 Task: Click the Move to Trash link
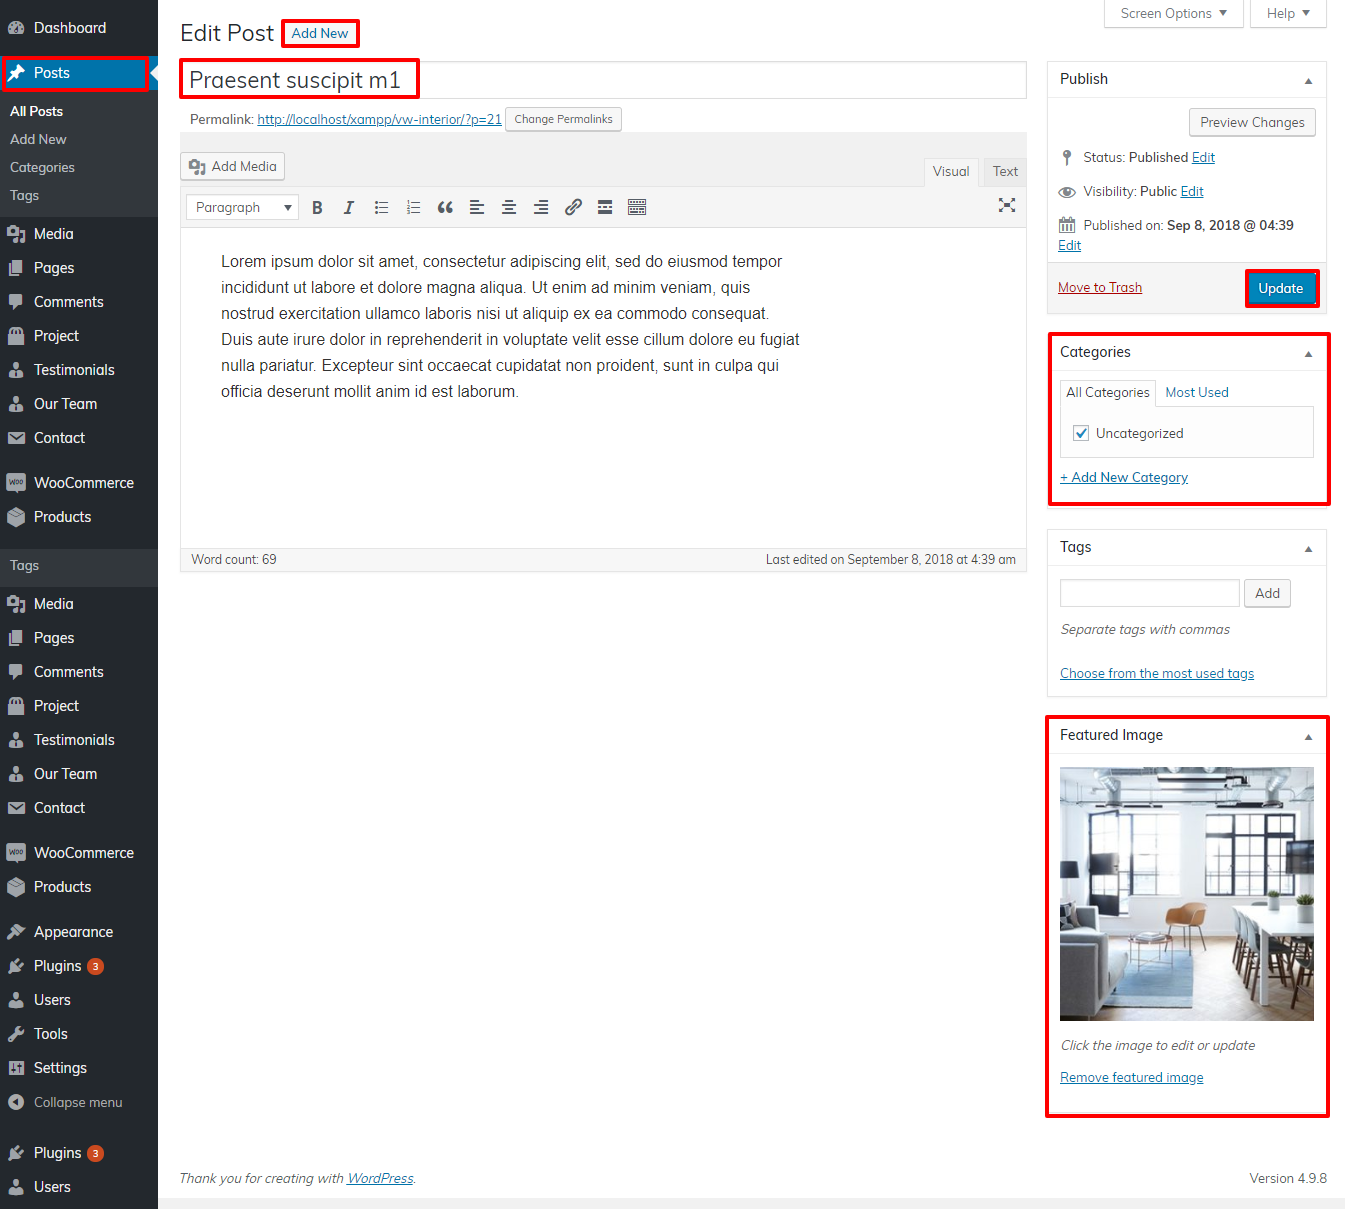tap(1100, 287)
